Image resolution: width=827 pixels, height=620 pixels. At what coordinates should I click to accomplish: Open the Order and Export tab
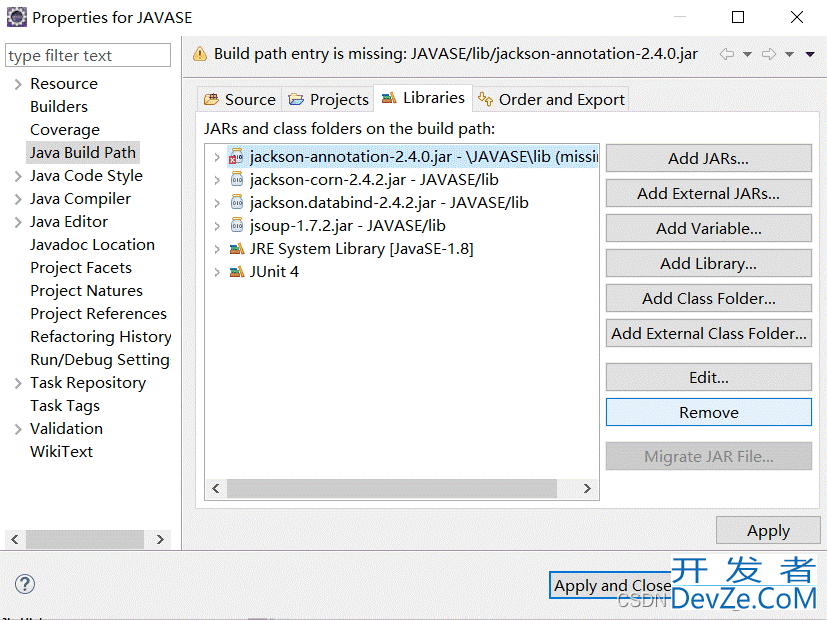(x=551, y=99)
